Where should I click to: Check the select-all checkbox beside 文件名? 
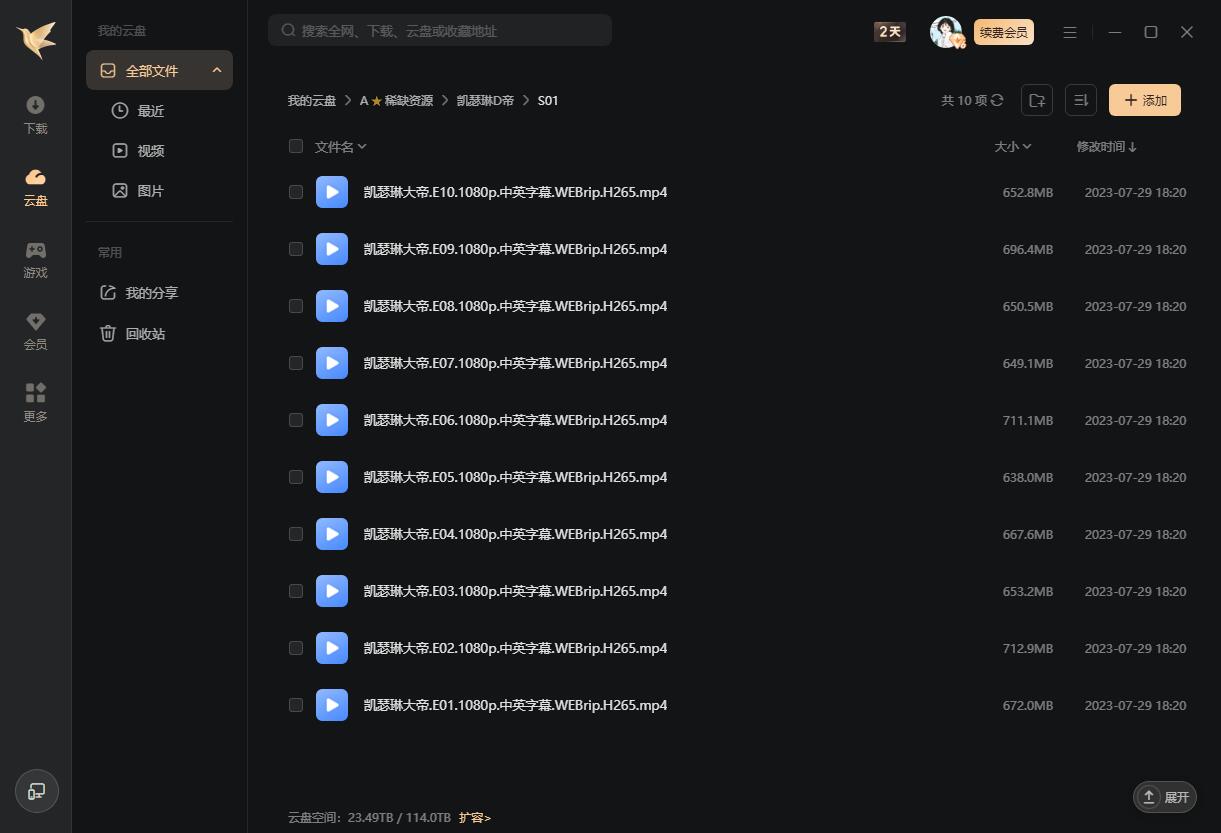point(296,146)
